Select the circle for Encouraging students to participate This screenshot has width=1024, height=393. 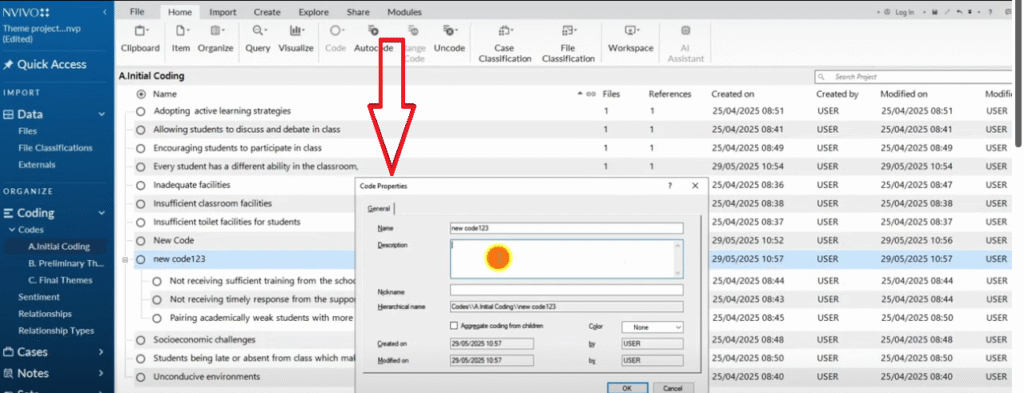(x=140, y=148)
